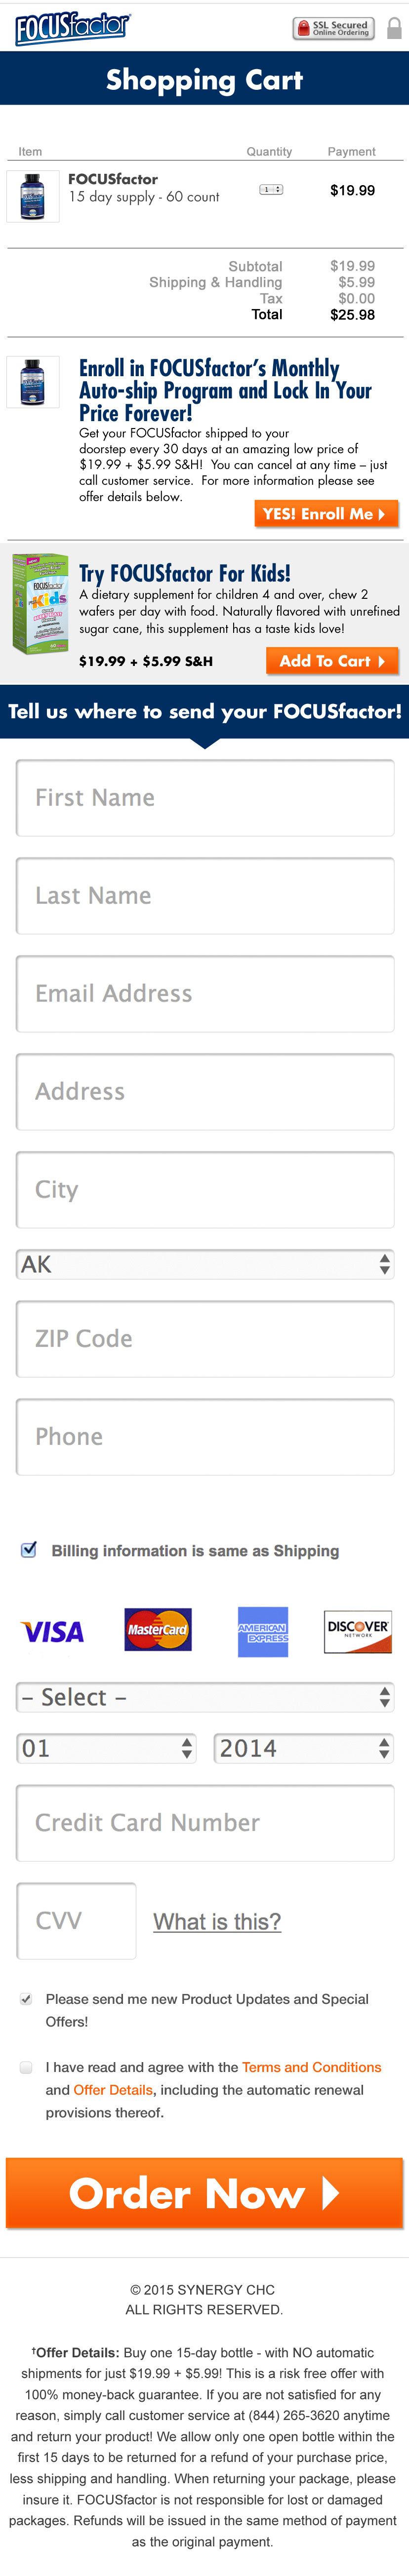Open the expiration year 2014 dropdown
Image resolution: width=409 pixels, height=2576 pixels.
[304, 1748]
